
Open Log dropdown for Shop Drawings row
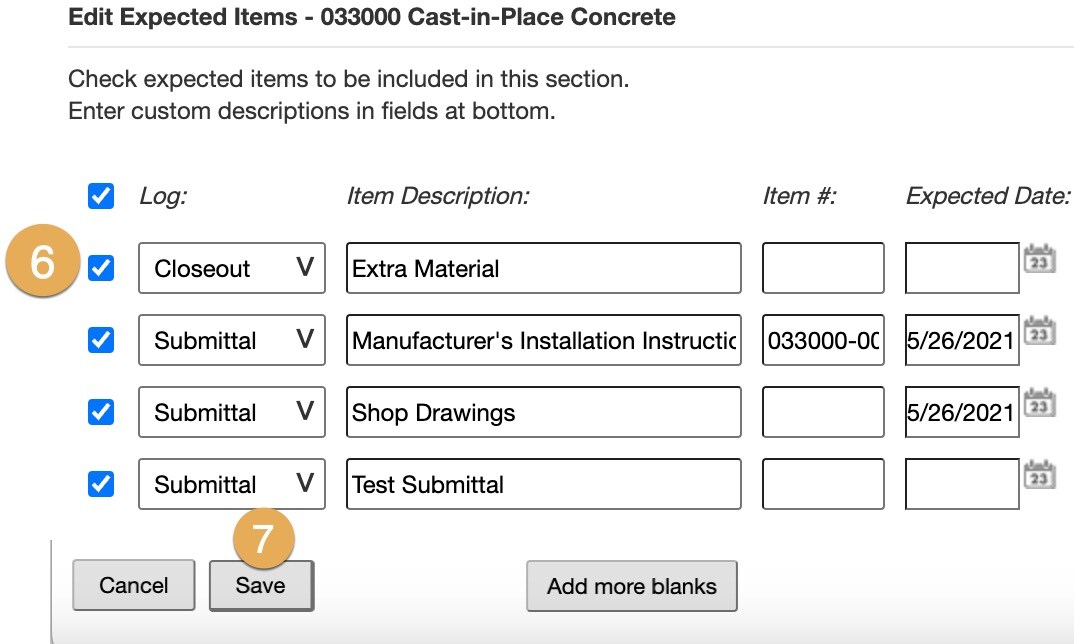coord(232,412)
